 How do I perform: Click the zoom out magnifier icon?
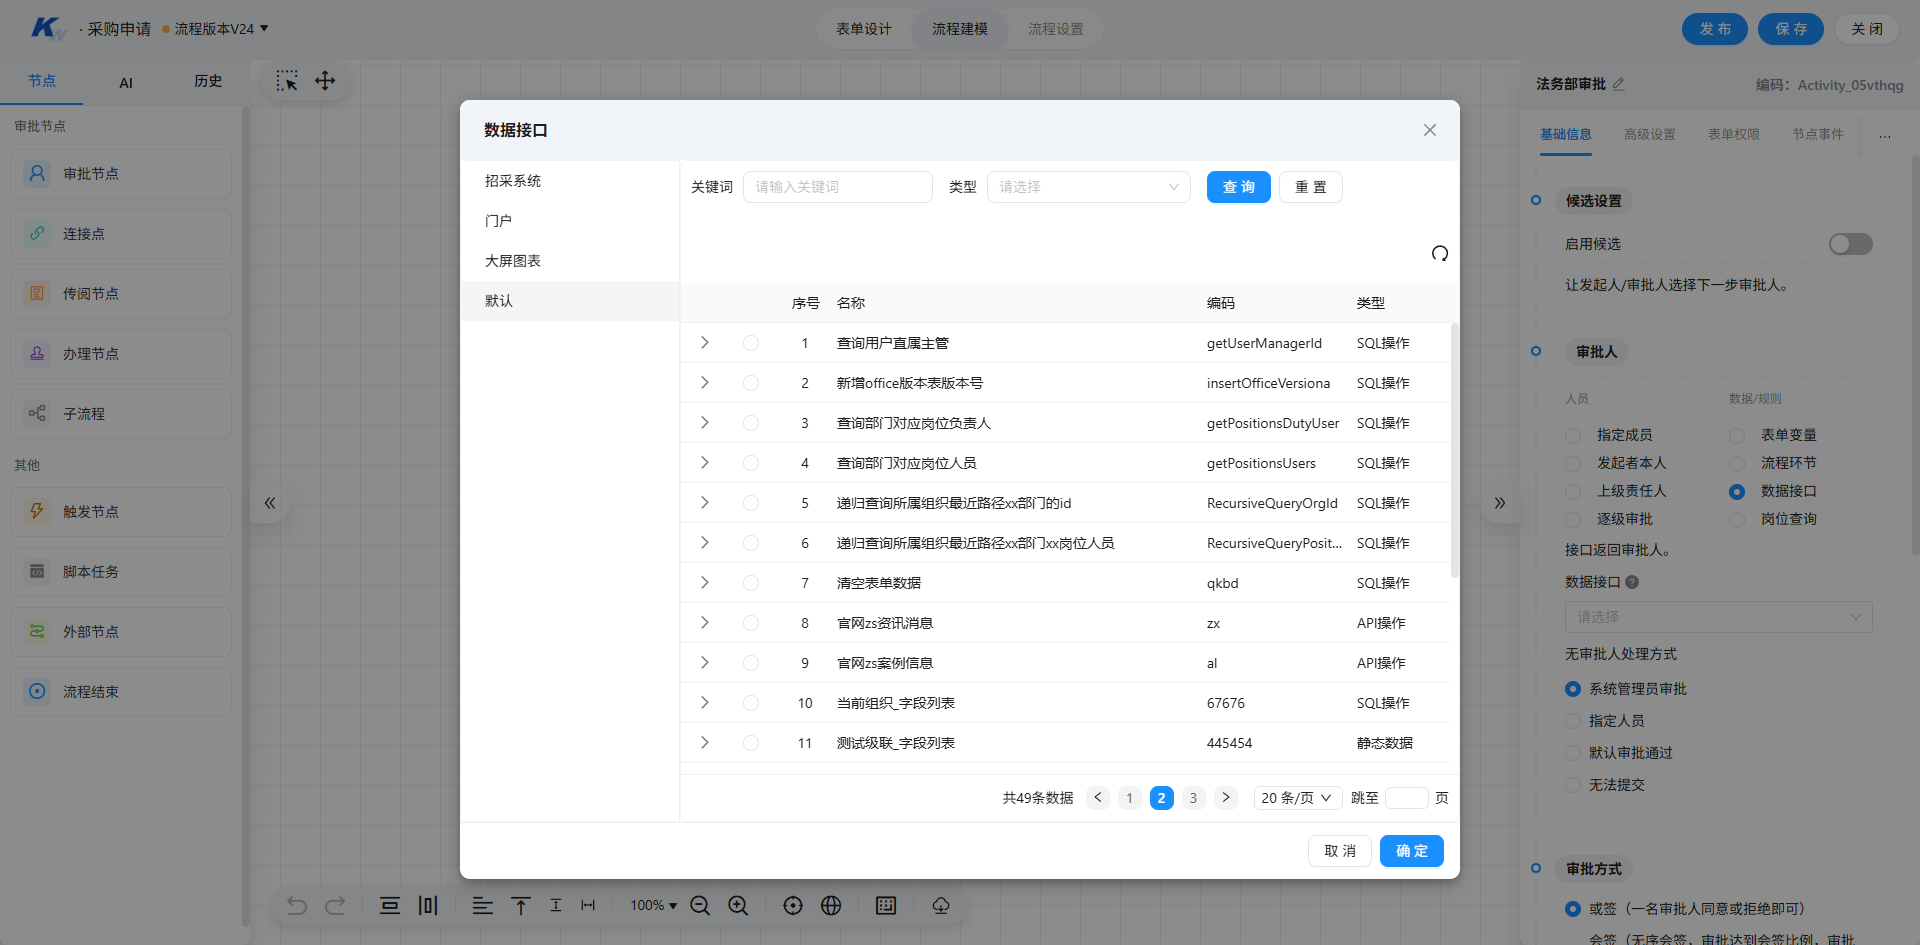point(700,905)
